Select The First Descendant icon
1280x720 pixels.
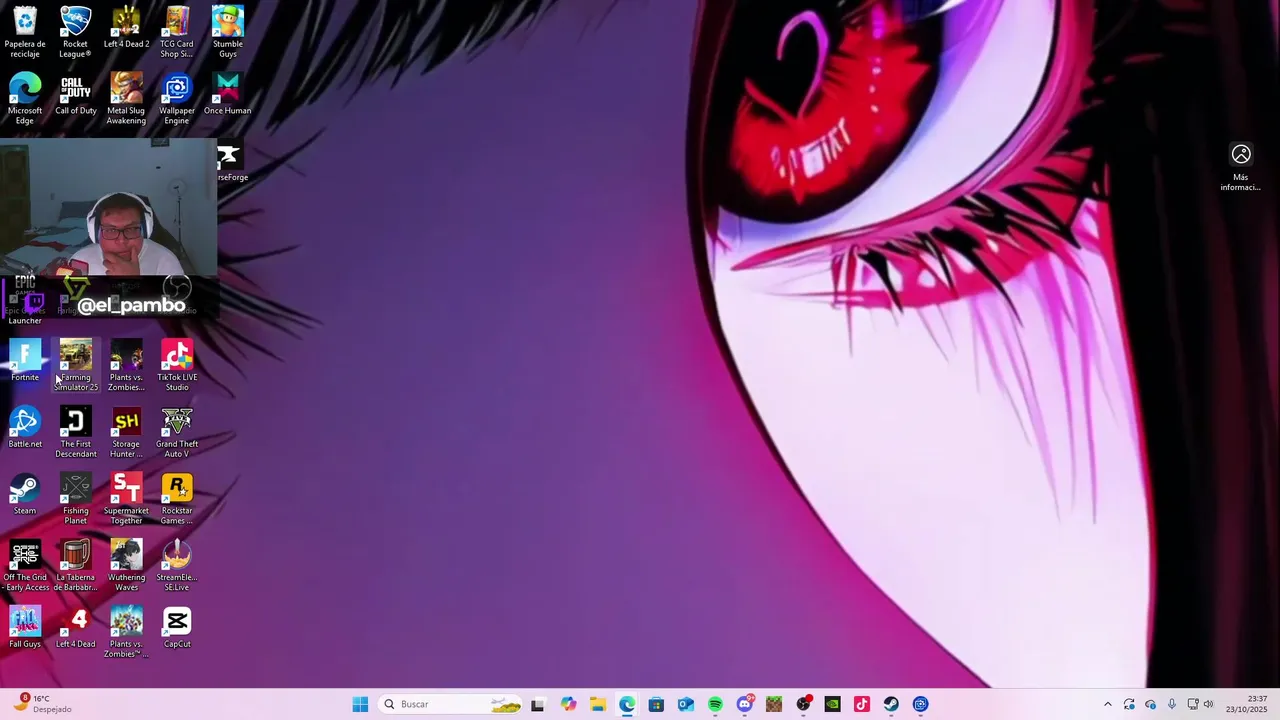76,432
